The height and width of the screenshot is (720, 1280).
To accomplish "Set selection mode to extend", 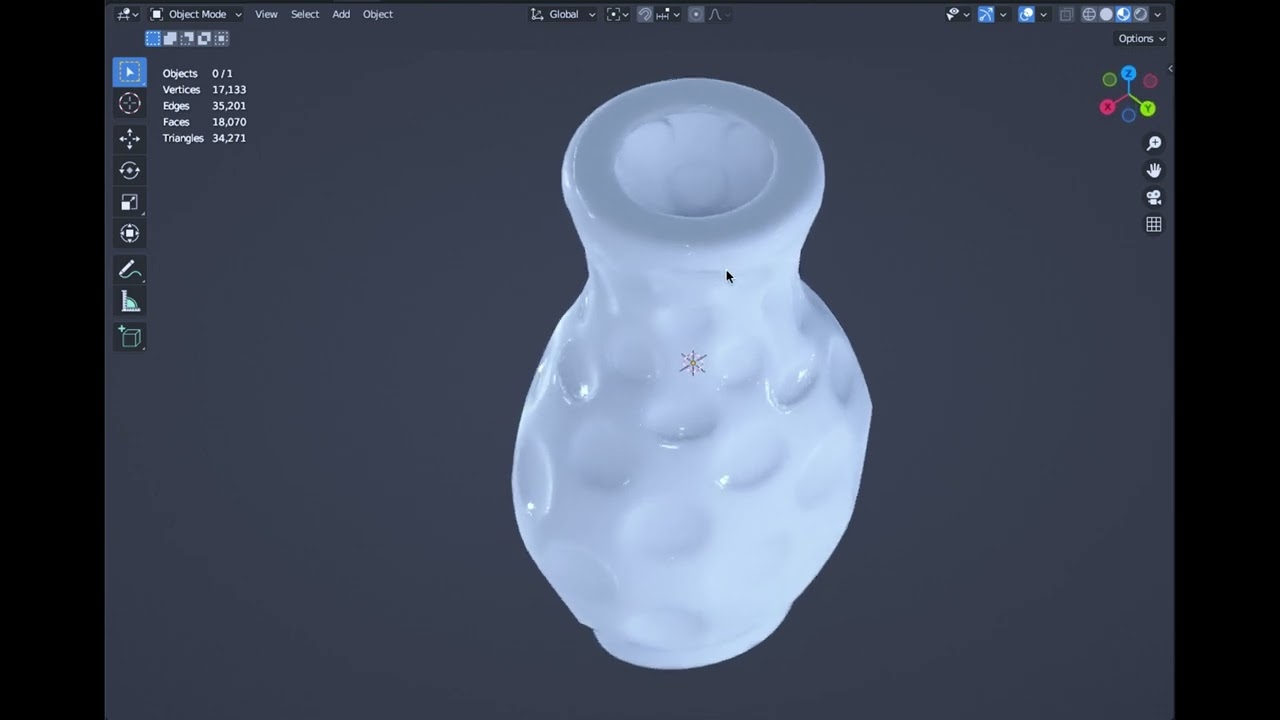I will click(x=170, y=38).
